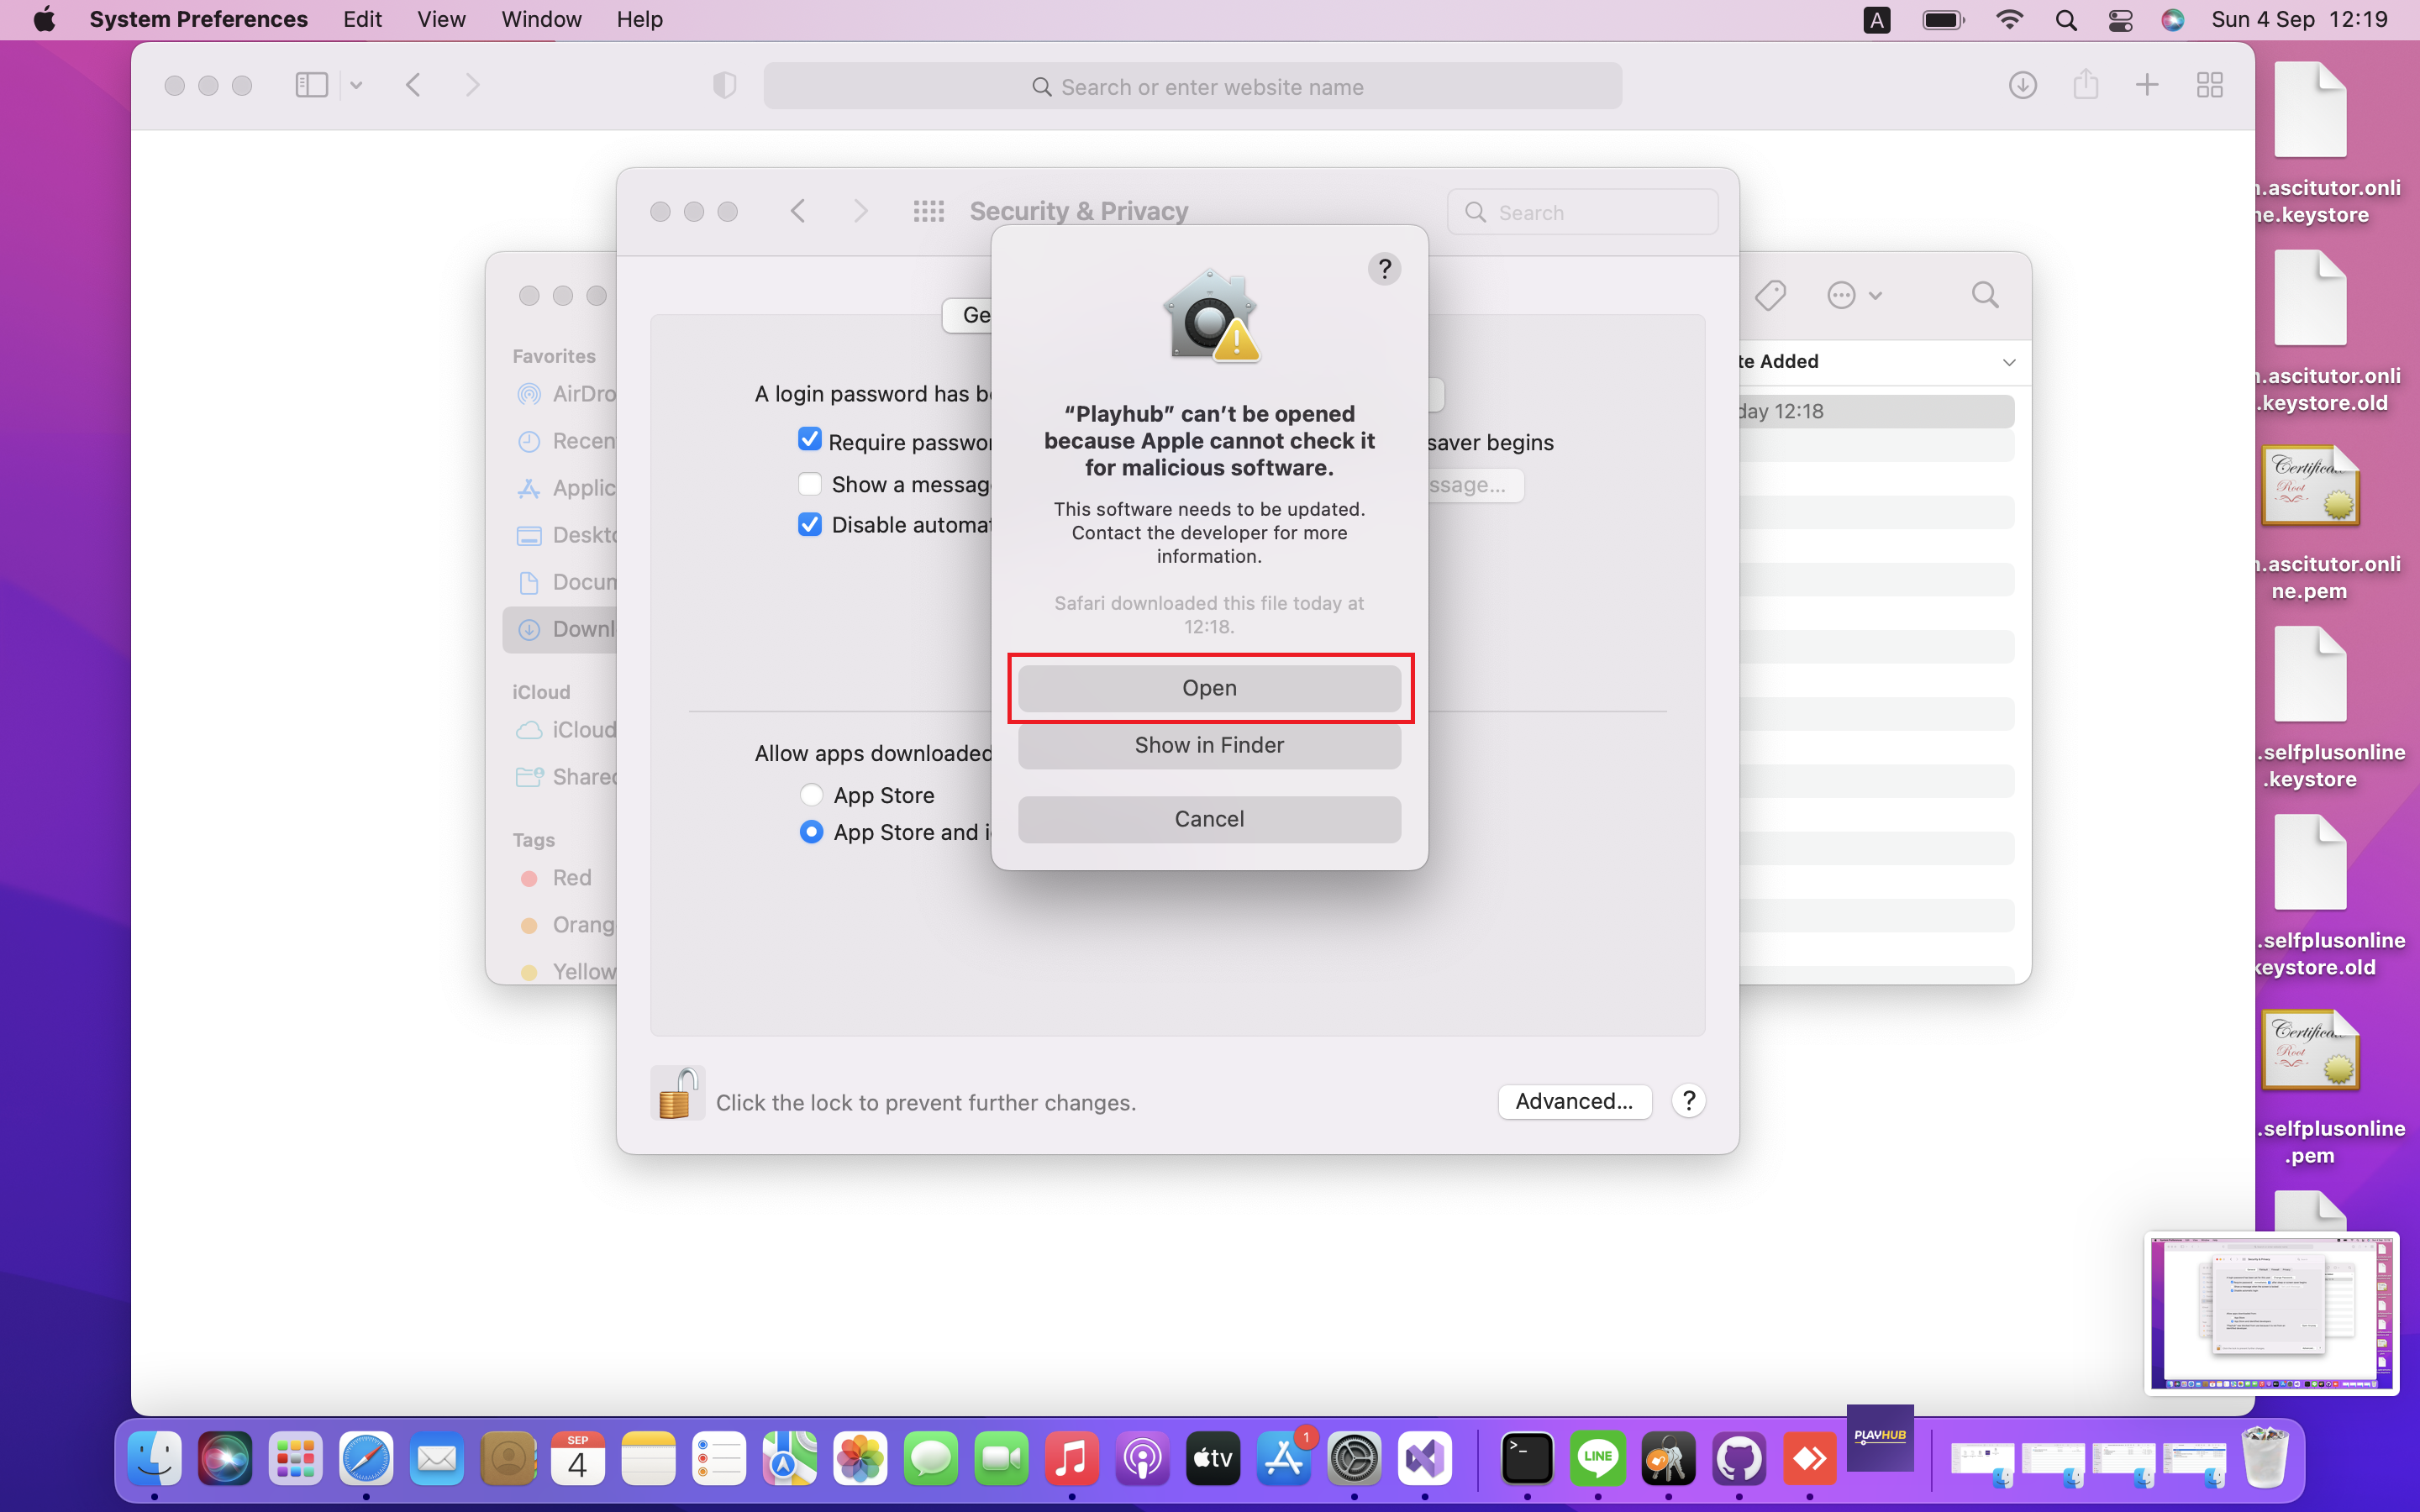Screen dimensions: 2420x1512
Task: Focus the System Preferences search field
Action: (1582, 212)
